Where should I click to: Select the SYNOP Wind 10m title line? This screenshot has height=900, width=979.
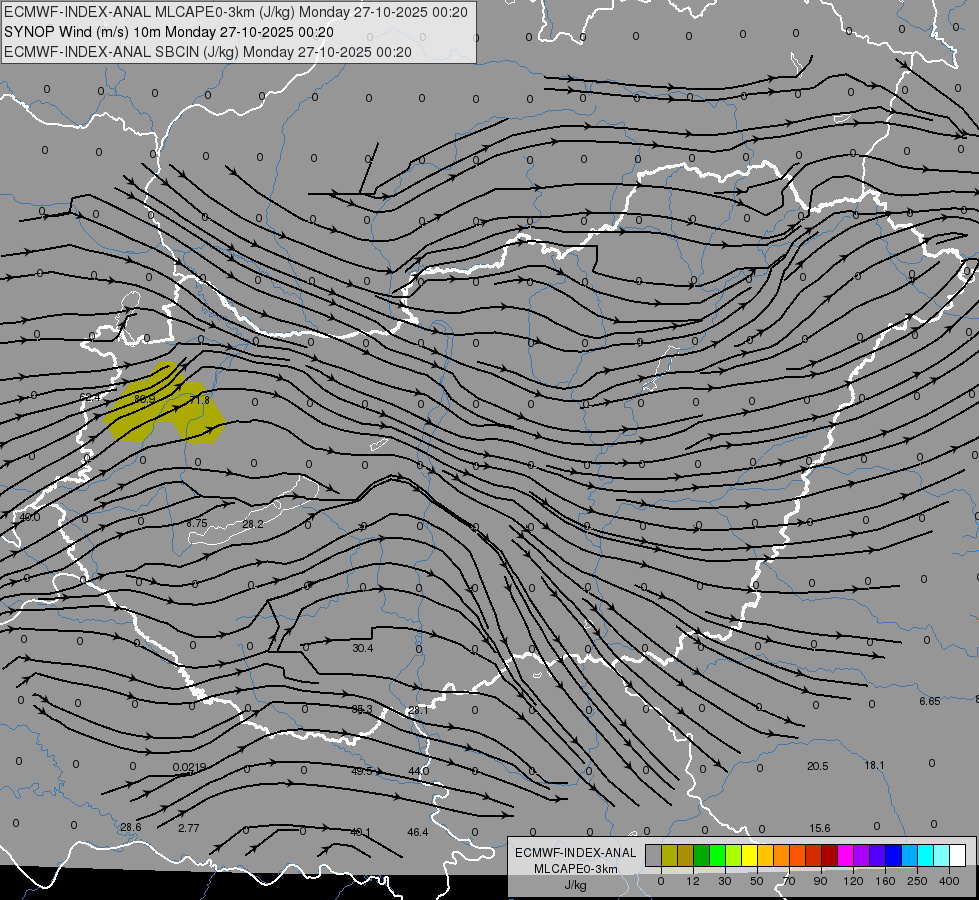tap(169, 32)
